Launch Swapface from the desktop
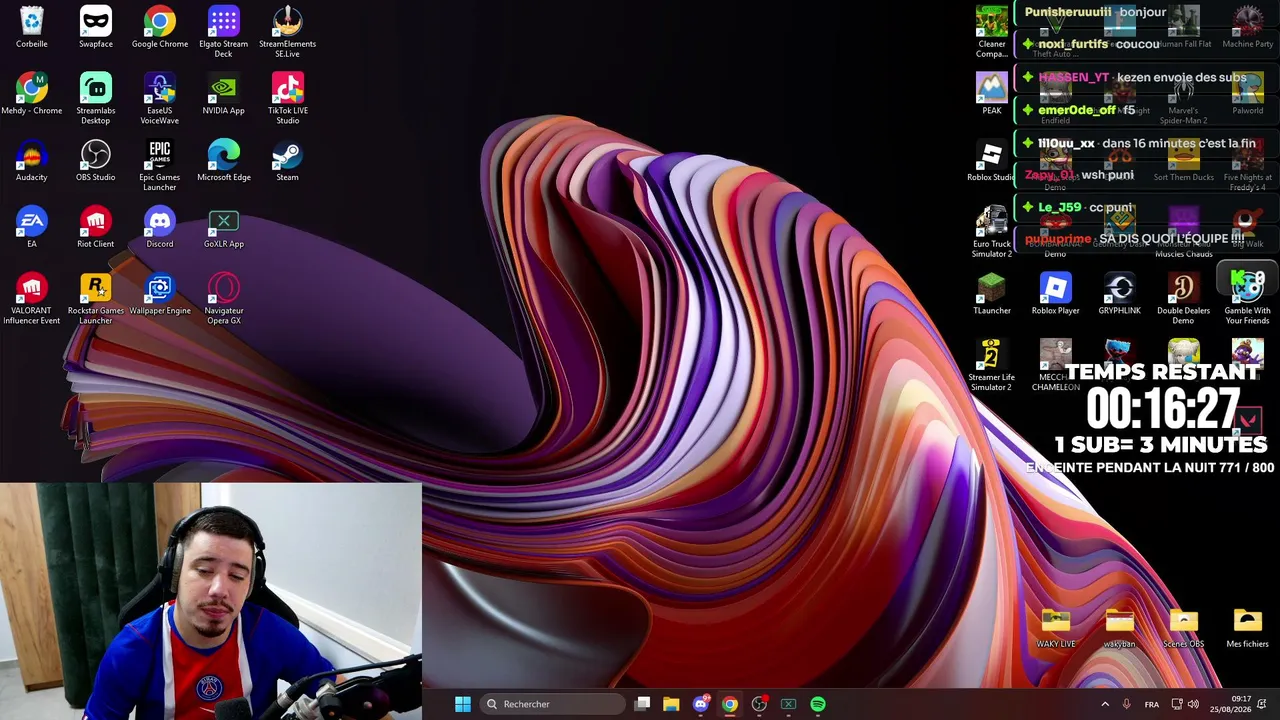 [96, 27]
